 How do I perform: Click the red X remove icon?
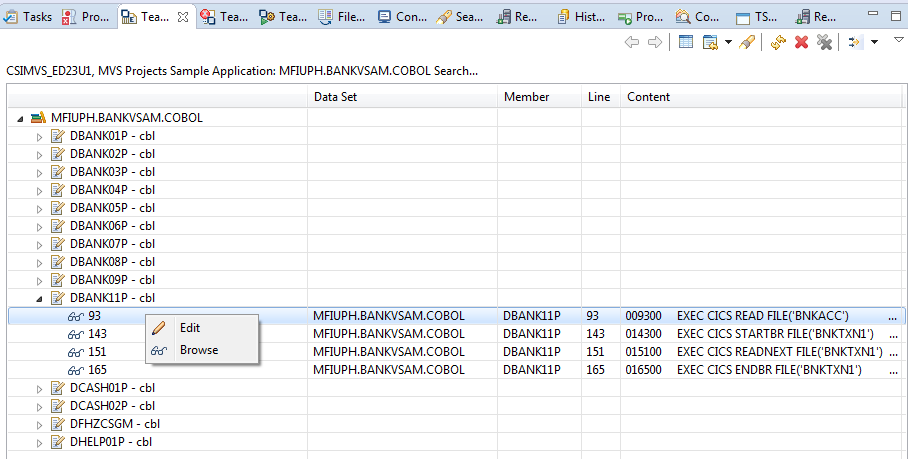pos(801,42)
